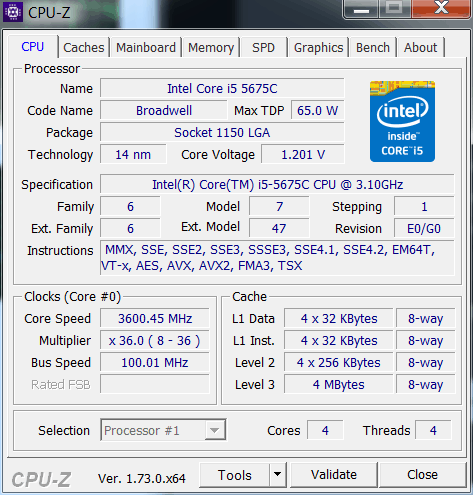Click the Model value '7'
Viewport: 473px width, 495px height.
pos(279,207)
